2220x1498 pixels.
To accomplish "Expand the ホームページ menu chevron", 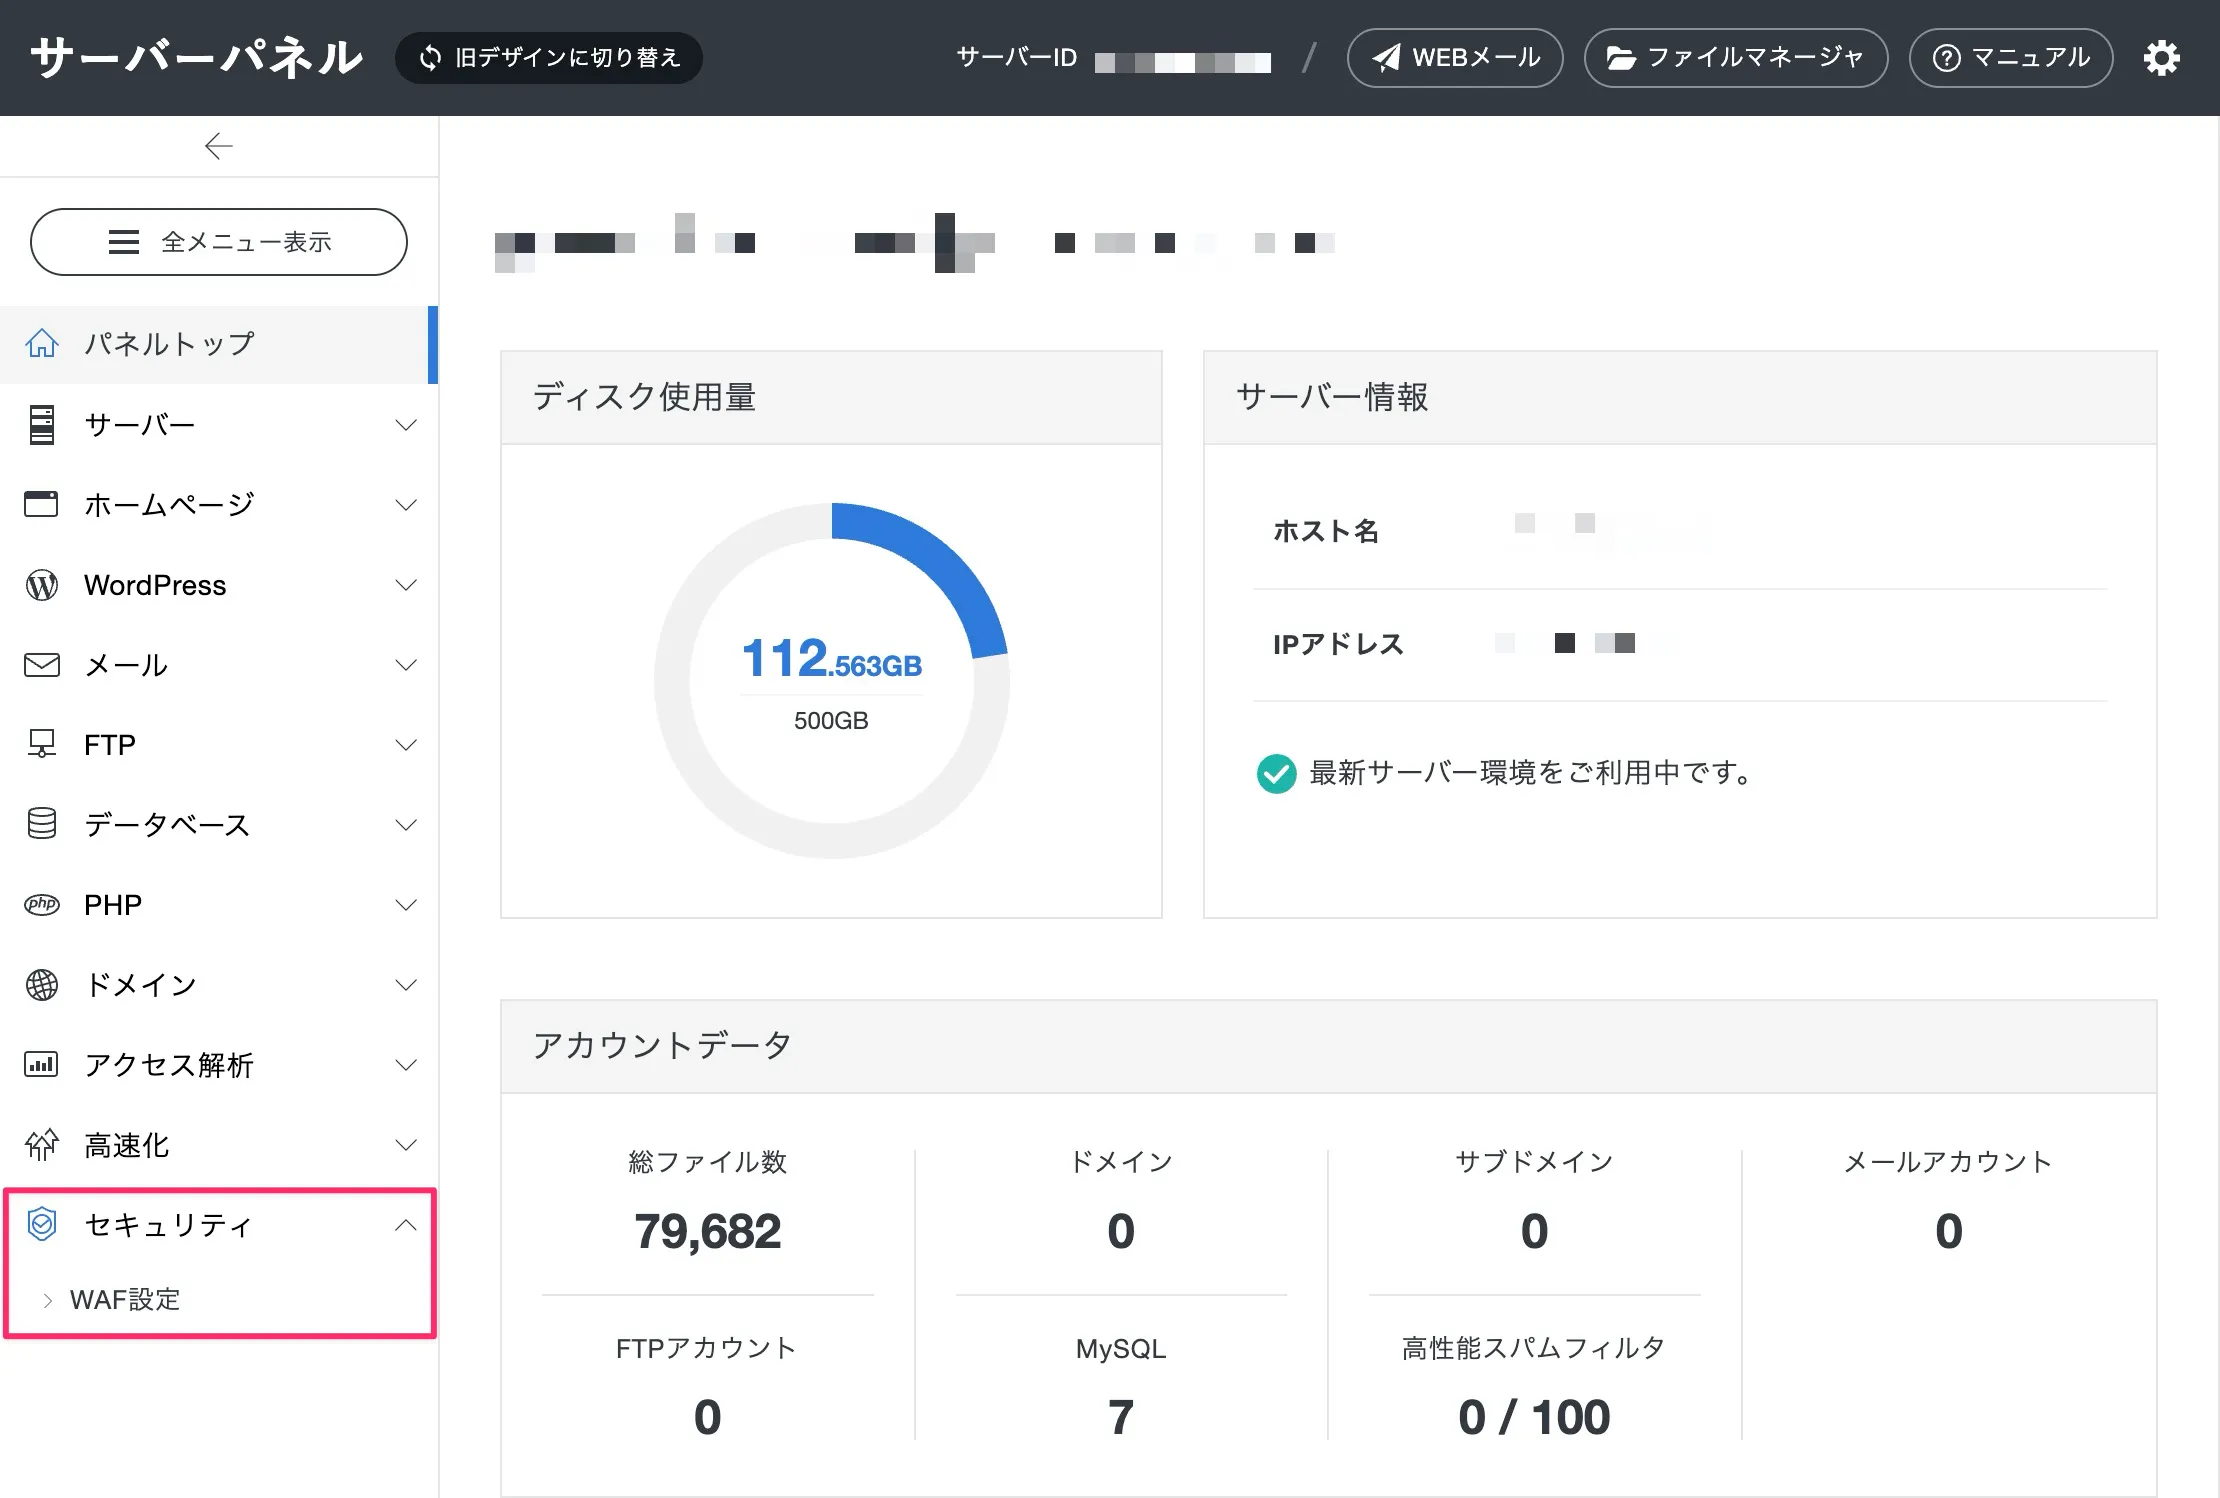I will 406,505.
